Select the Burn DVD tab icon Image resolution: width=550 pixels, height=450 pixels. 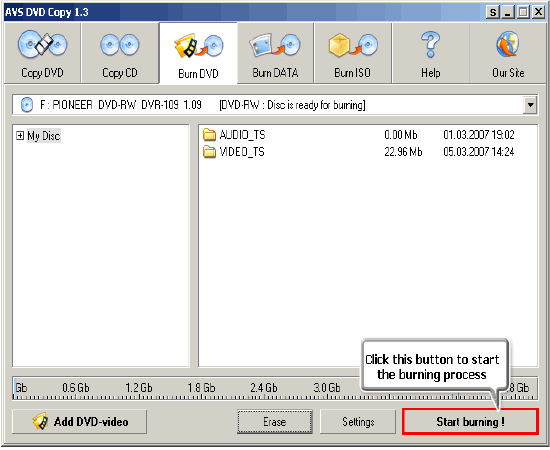click(199, 46)
